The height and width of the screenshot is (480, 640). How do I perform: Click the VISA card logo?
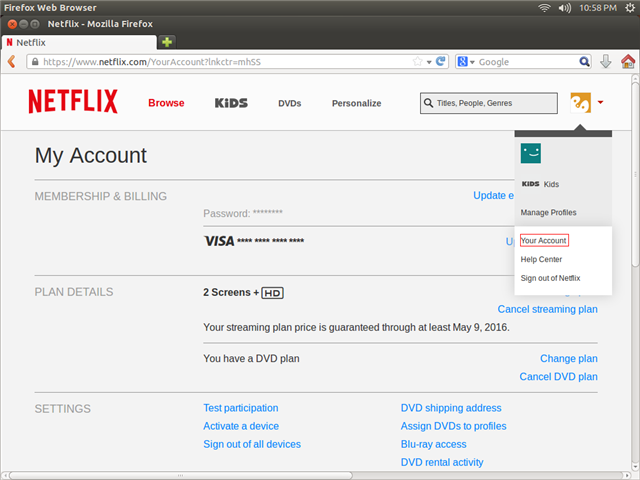pos(219,241)
